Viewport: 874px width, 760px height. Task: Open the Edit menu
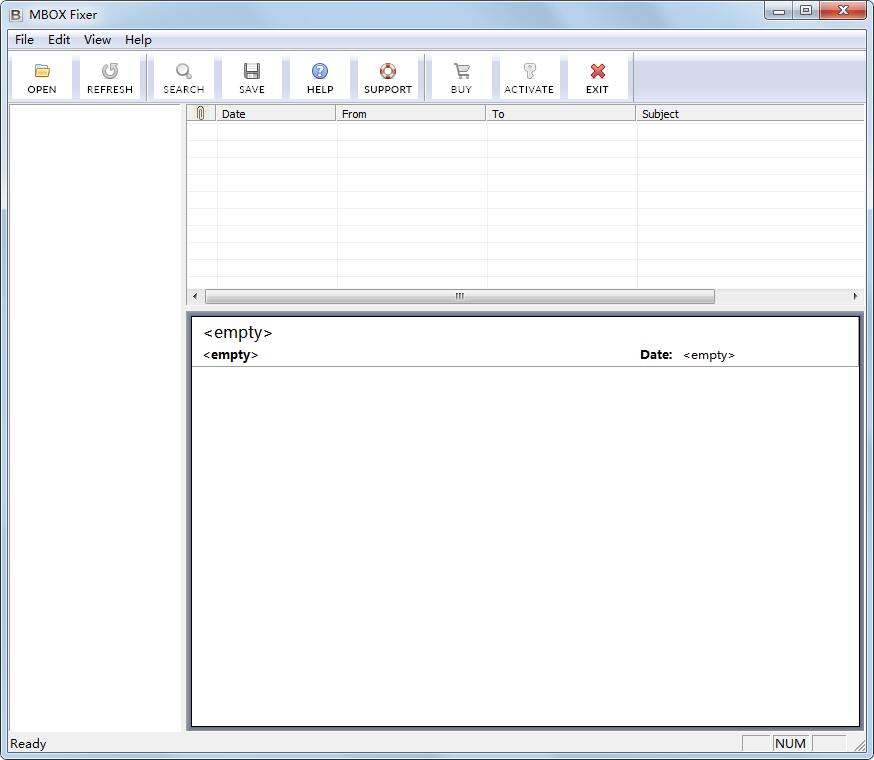point(58,39)
